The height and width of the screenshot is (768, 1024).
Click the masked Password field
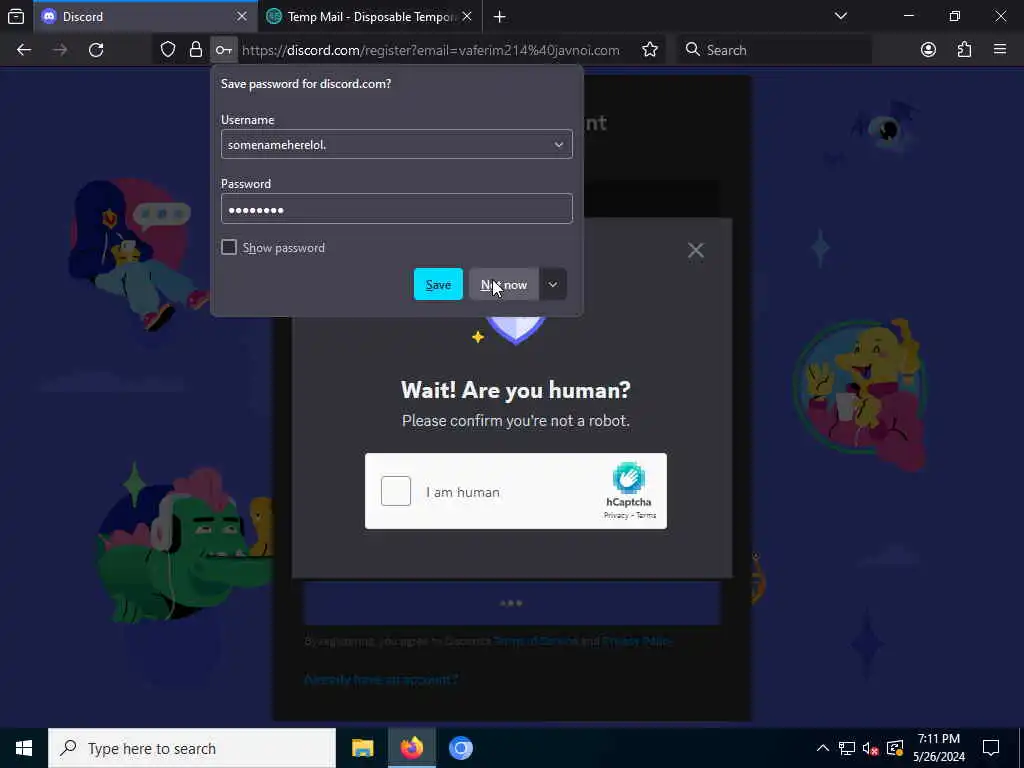(x=396, y=209)
